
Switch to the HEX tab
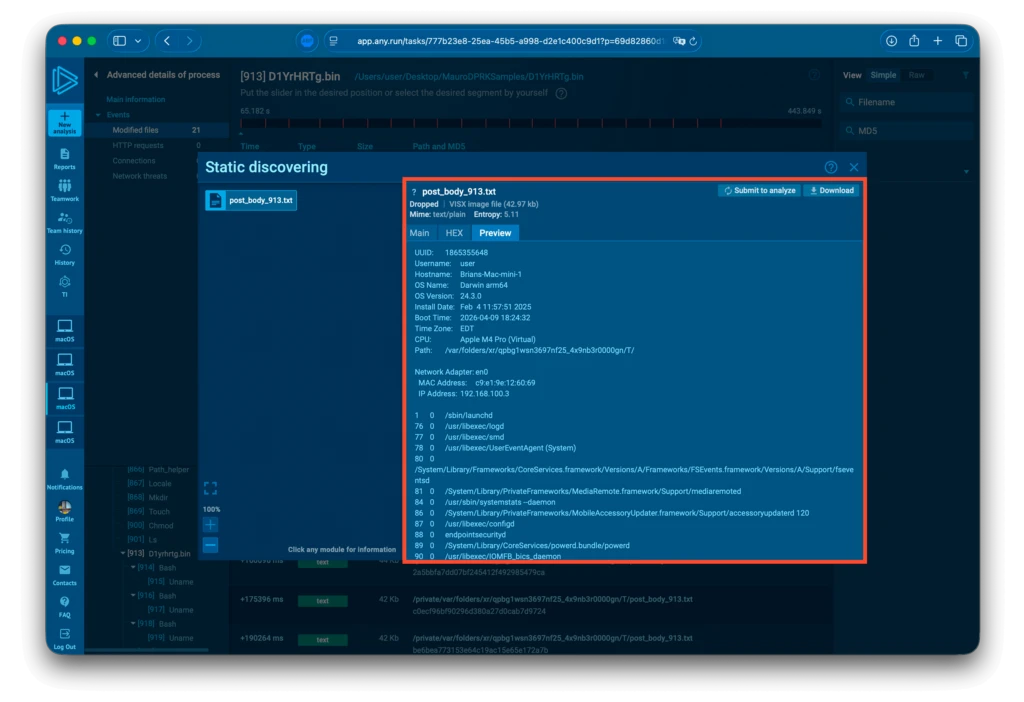tap(454, 233)
